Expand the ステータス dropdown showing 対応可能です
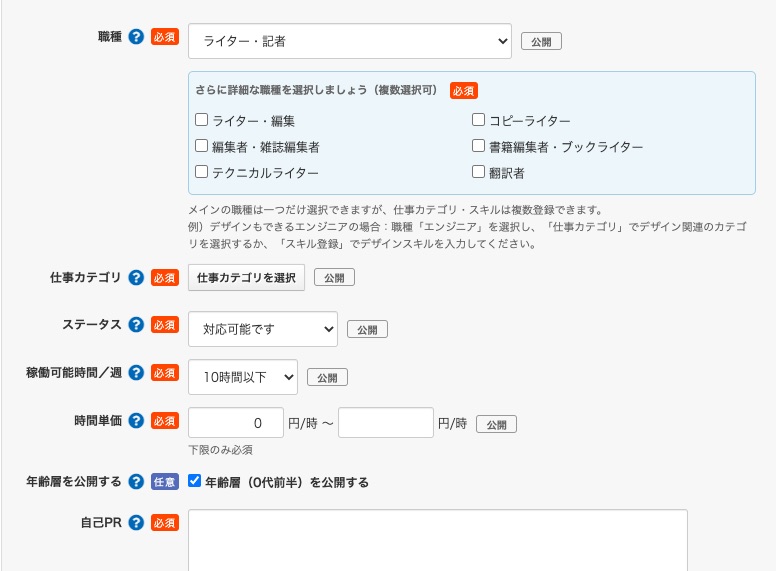Viewport: 776px width, 571px height. pos(262,328)
